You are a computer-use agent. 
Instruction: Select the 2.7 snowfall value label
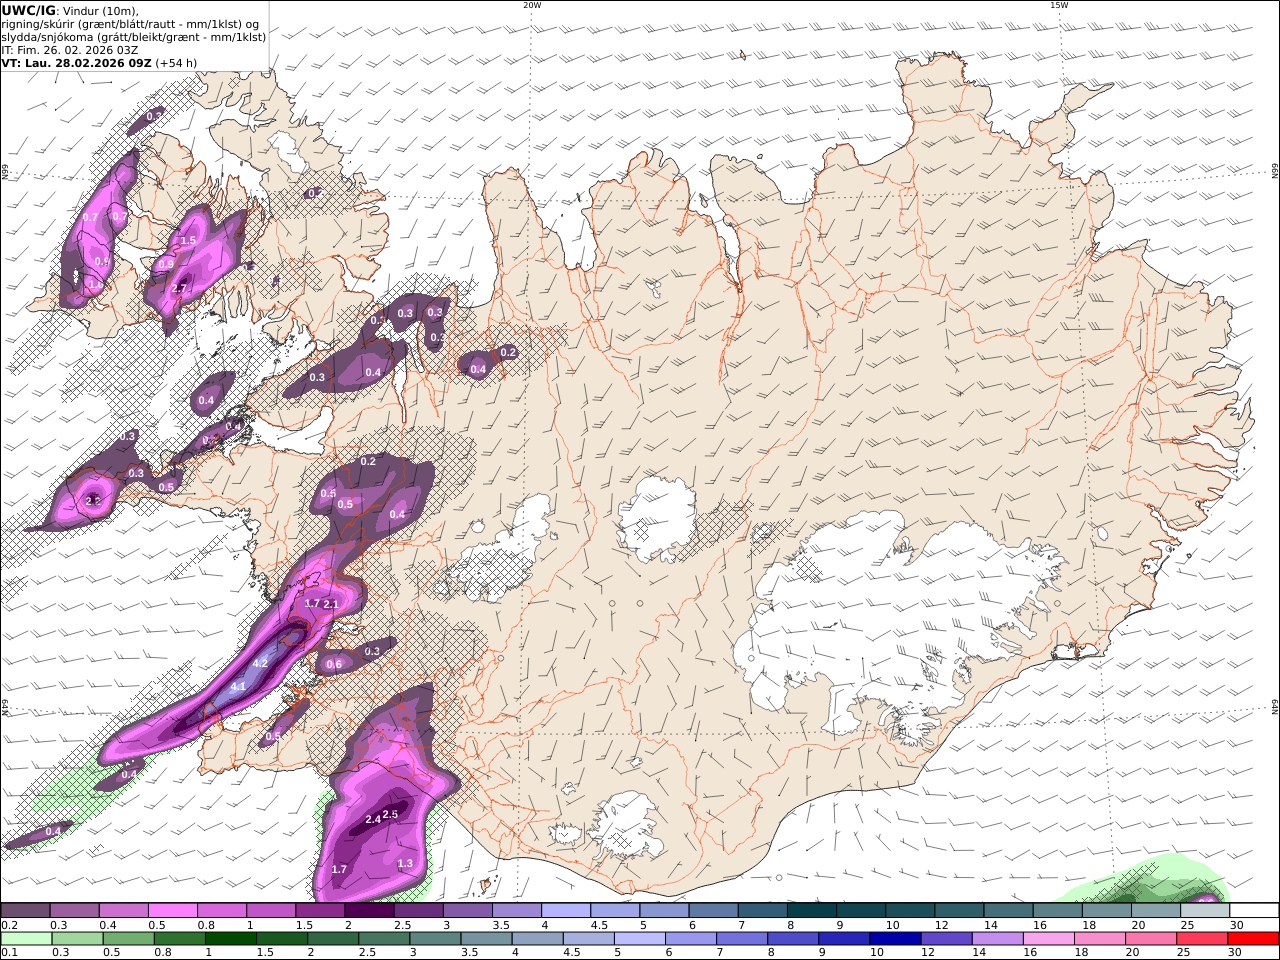(179, 289)
